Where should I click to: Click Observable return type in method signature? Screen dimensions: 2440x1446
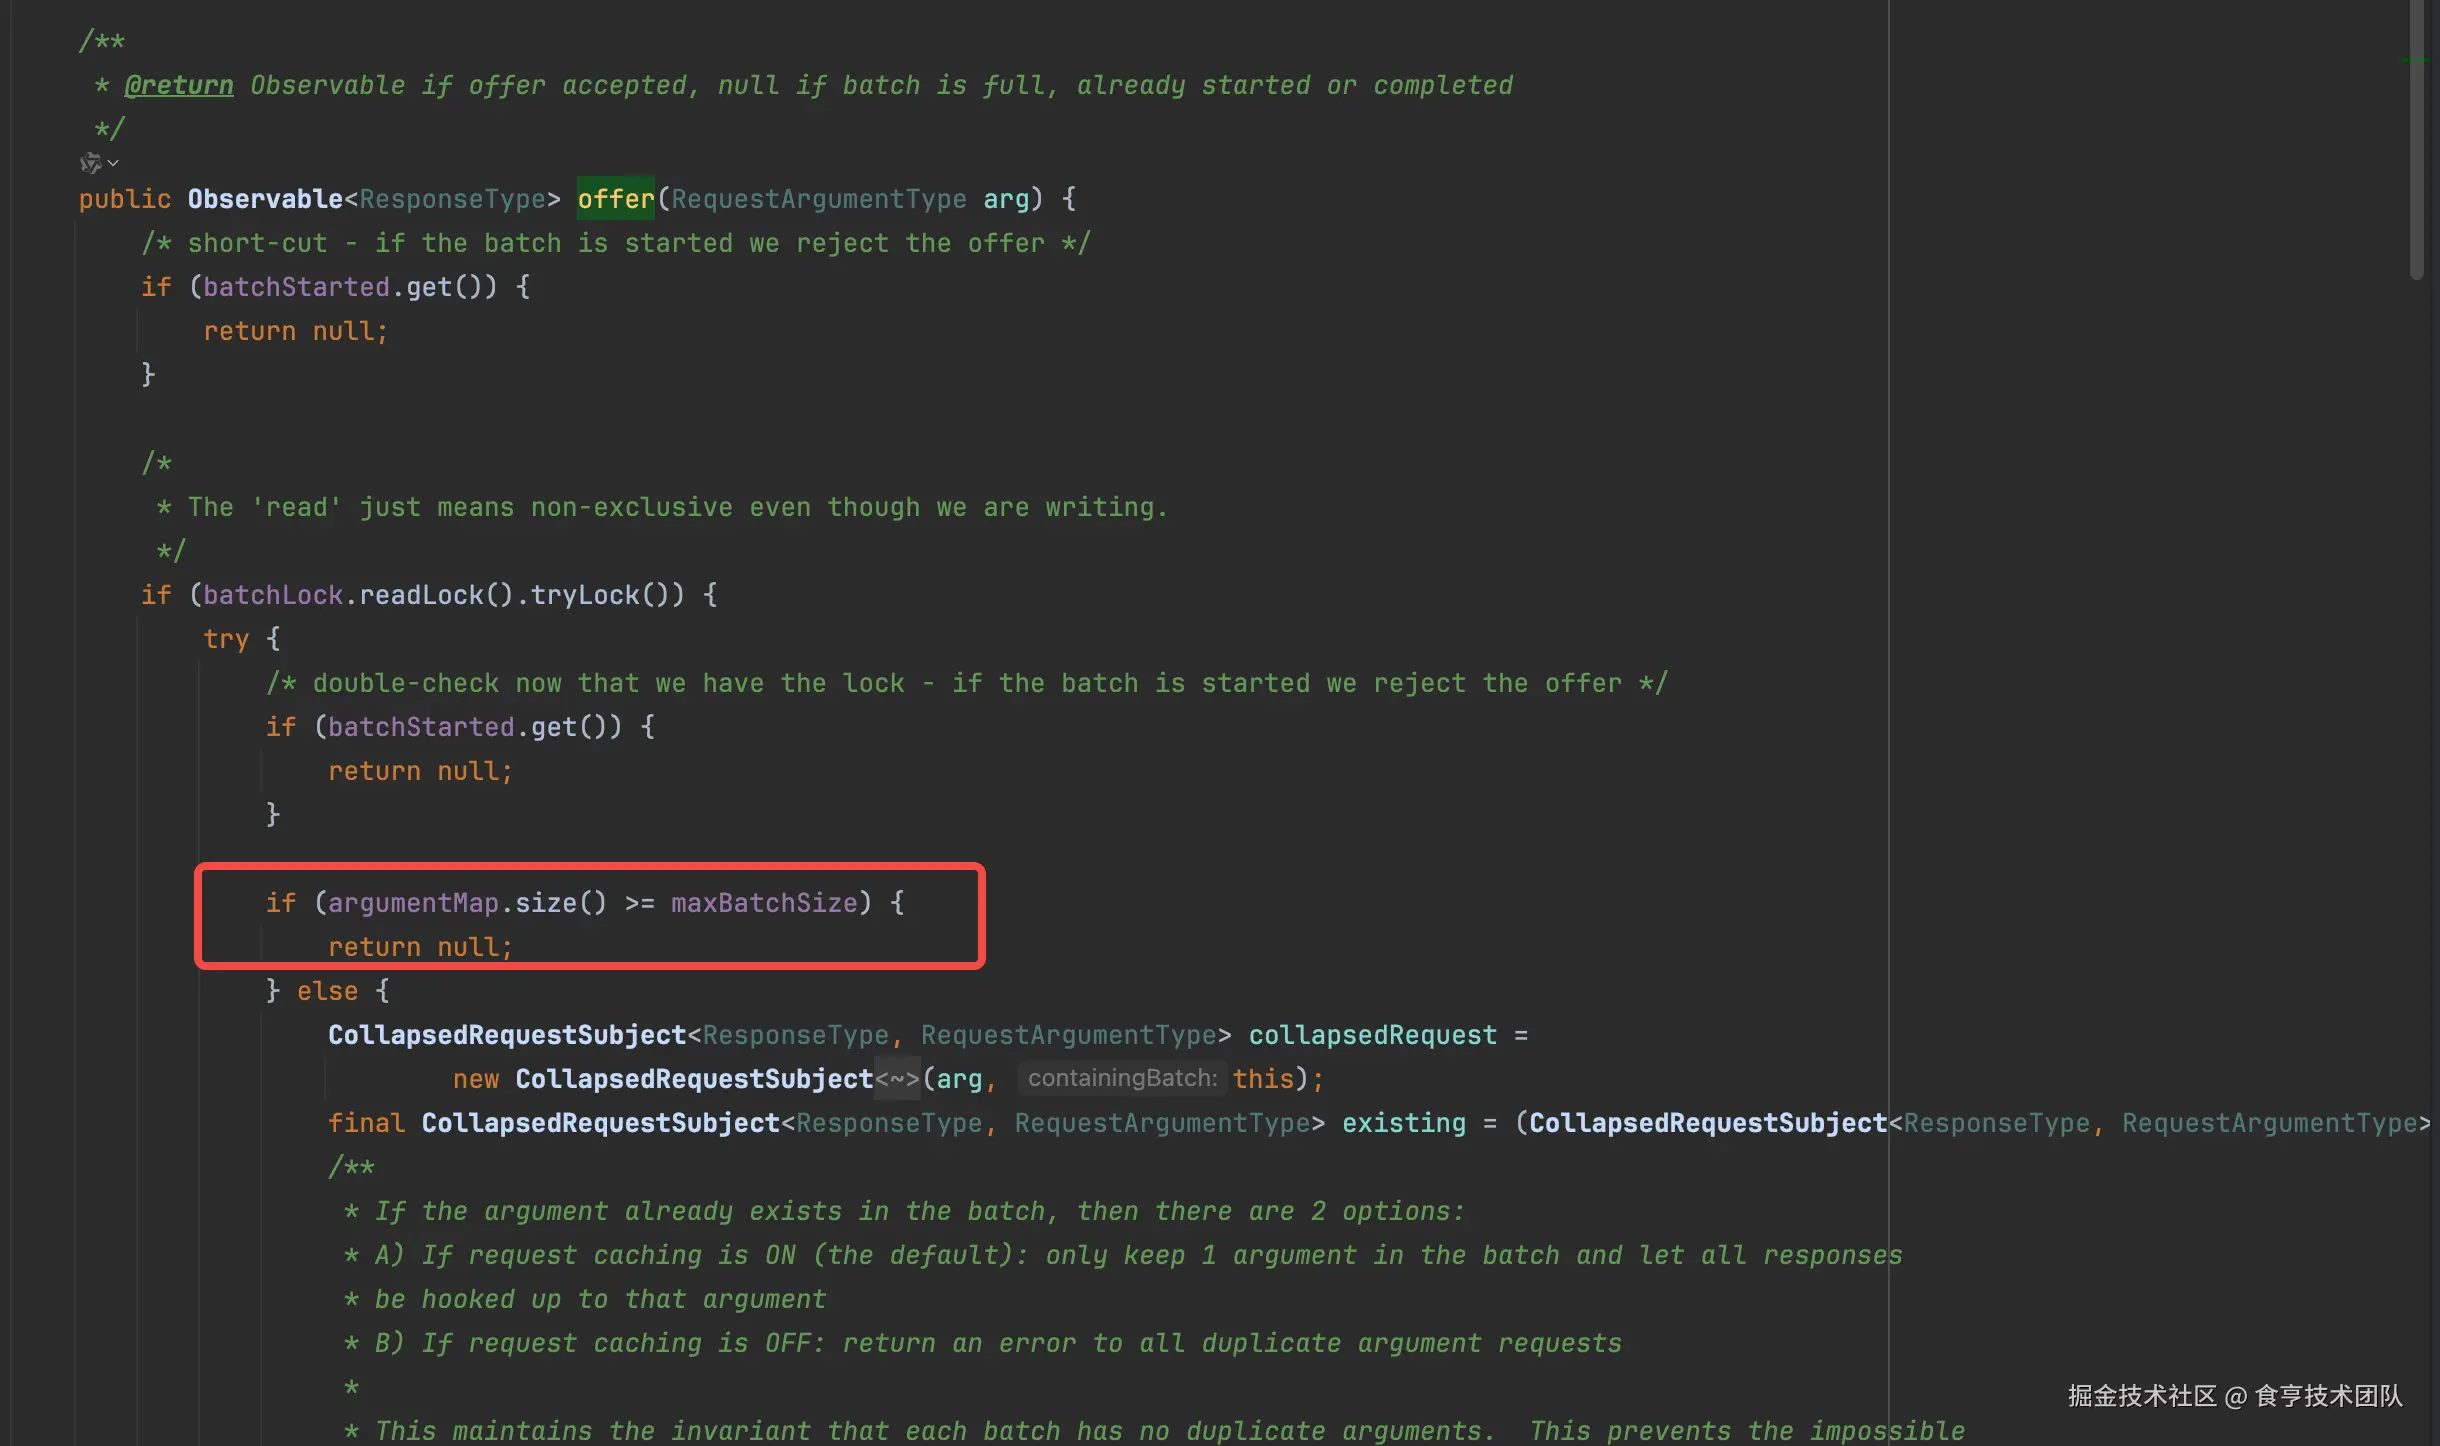tap(265, 199)
